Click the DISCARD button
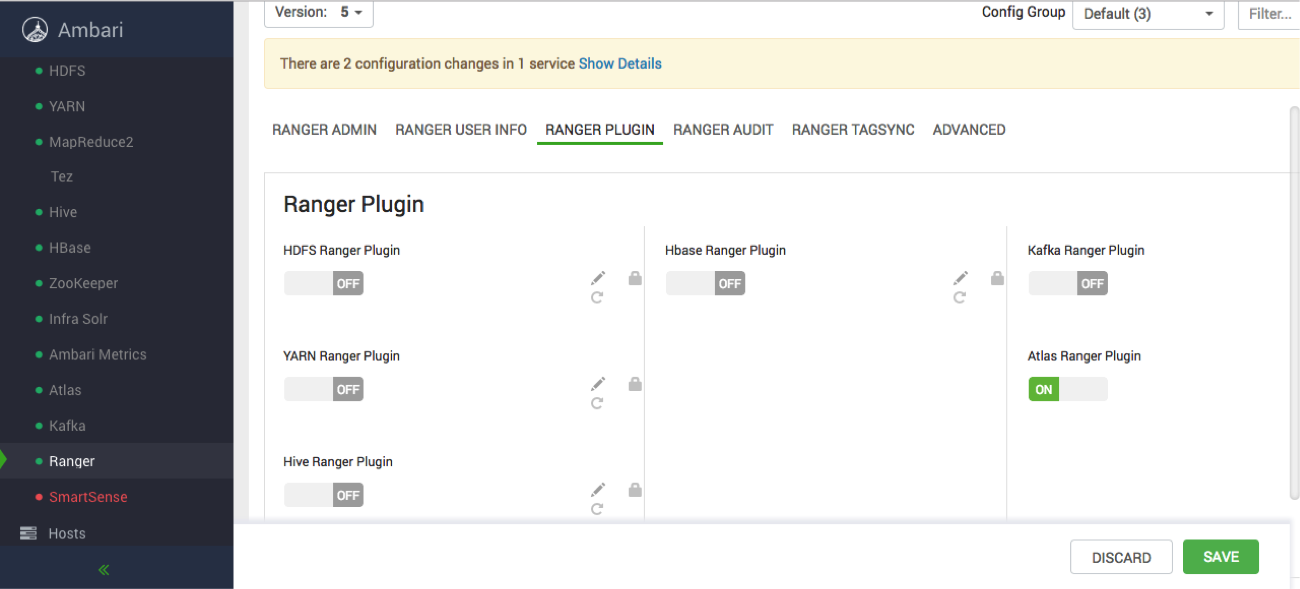 (x=1121, y=557)
